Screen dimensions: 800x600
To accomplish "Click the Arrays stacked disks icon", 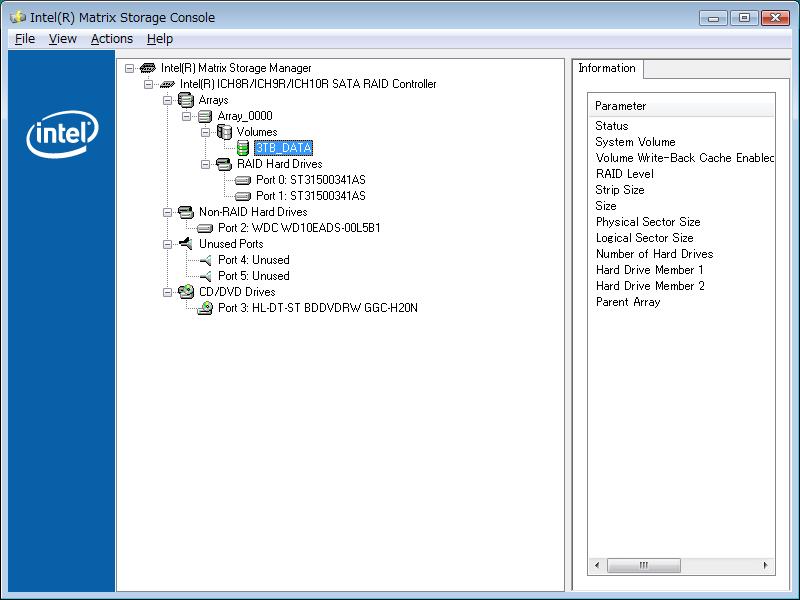I will tap(186, 100).
